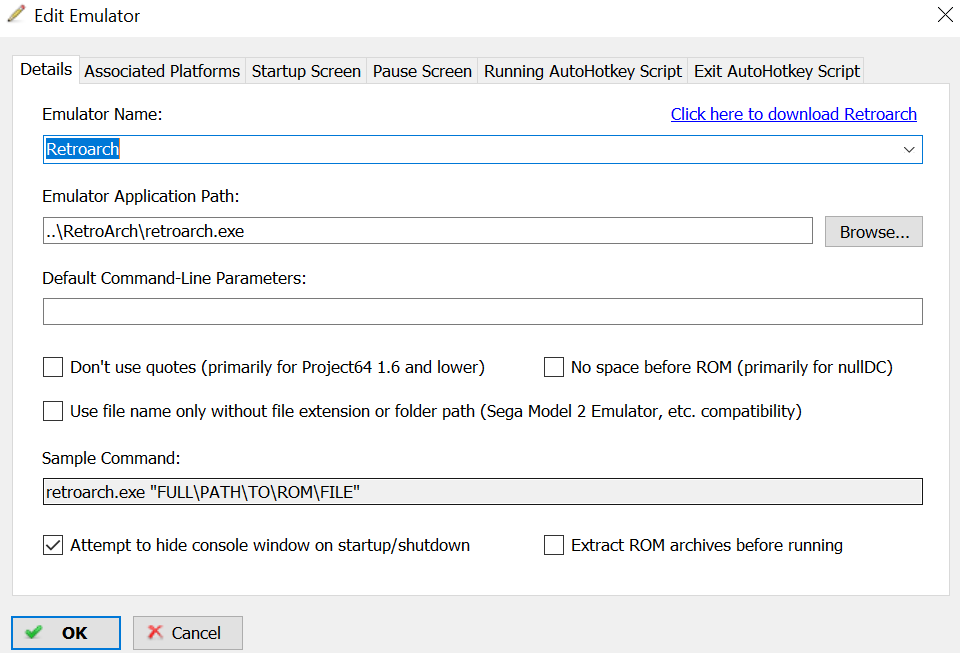Browse for the emulator application path

click(874, 231)
